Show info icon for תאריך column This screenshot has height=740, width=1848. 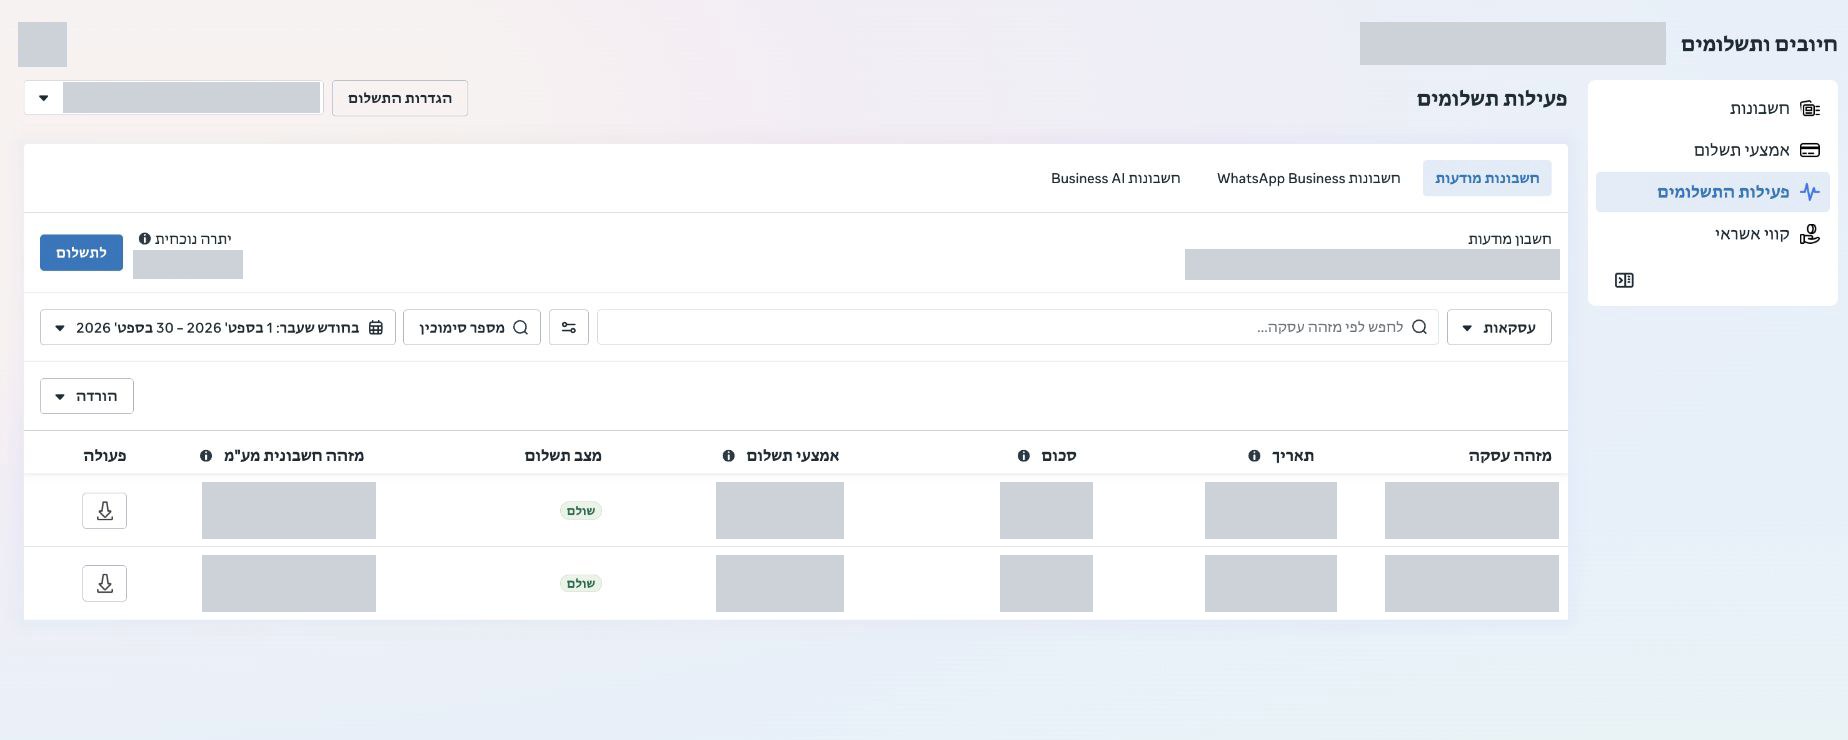pyautogui.click(x=1254, y=456)
